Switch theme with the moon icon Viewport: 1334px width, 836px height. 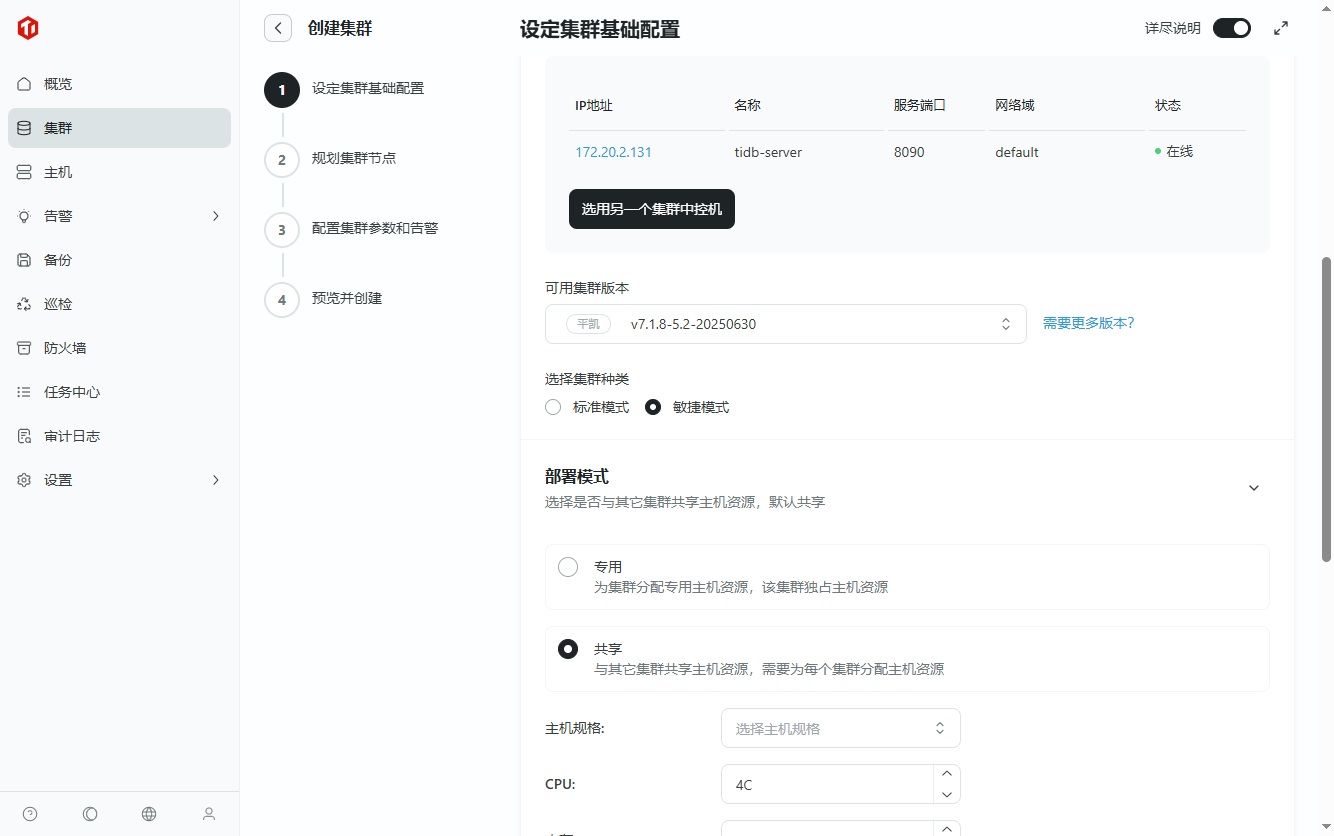pos(90,814)
